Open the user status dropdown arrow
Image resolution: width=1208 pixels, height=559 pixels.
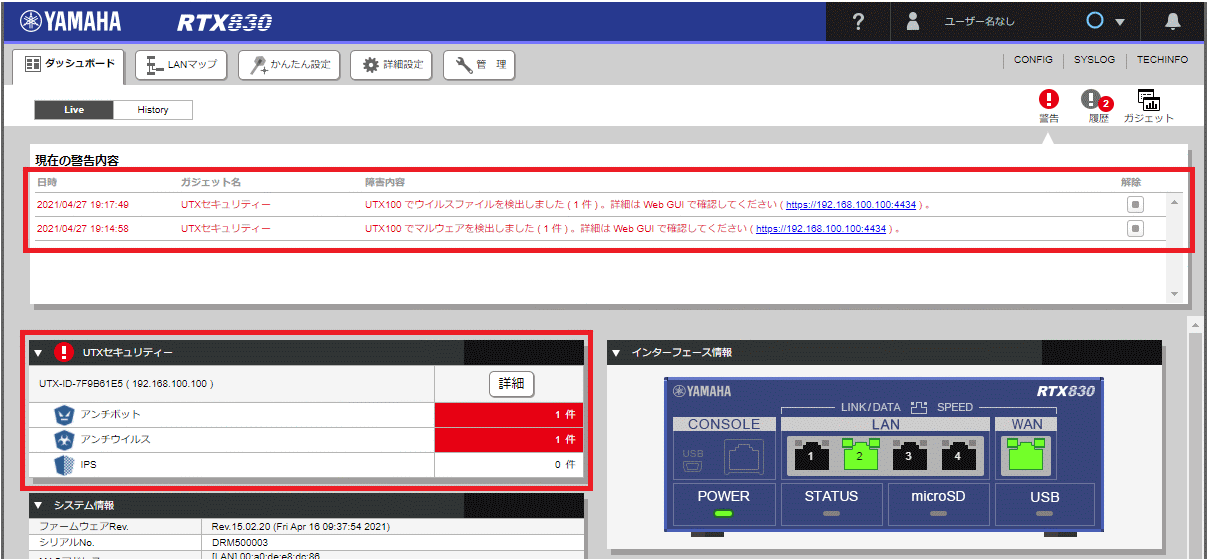[x=1120, y=23]
